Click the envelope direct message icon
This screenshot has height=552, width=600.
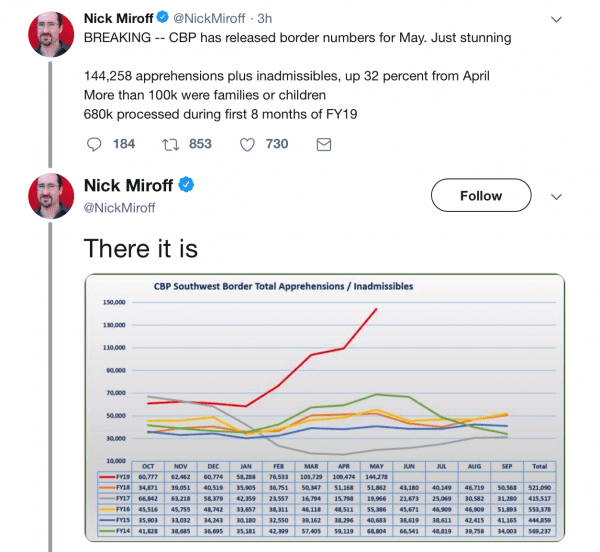tap(323, 144)
